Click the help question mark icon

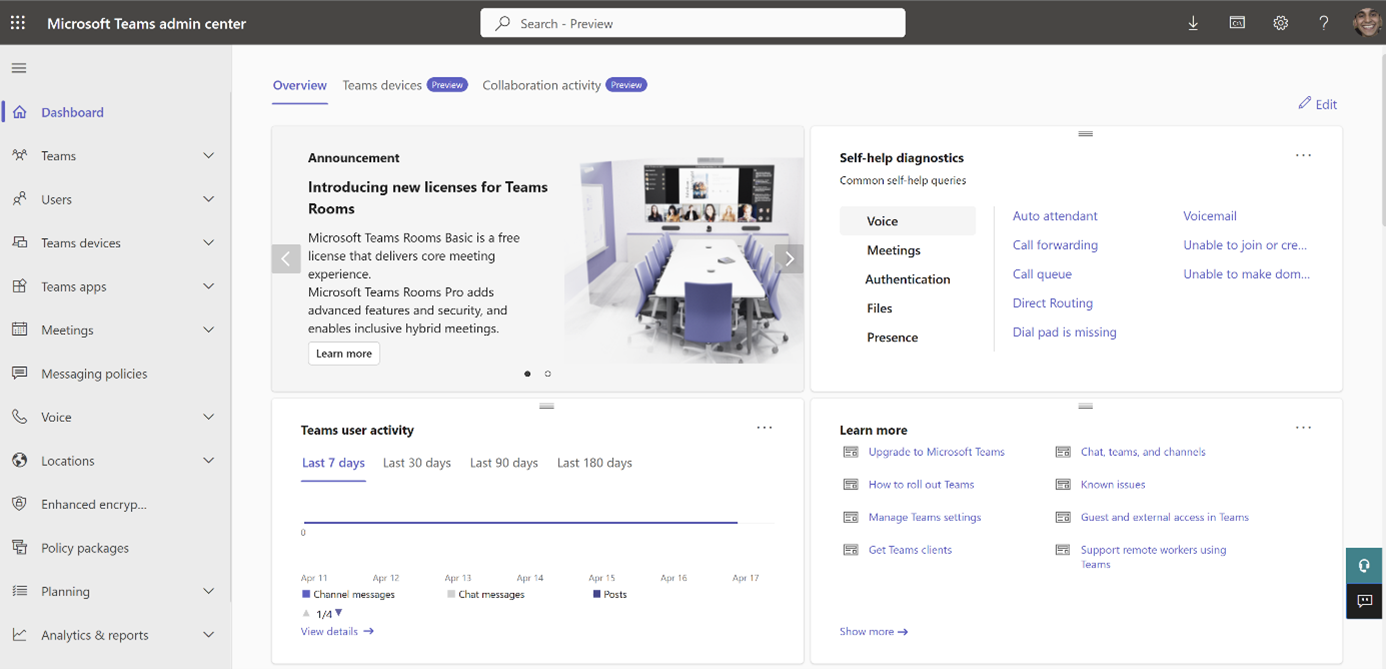pos(1323,23)
